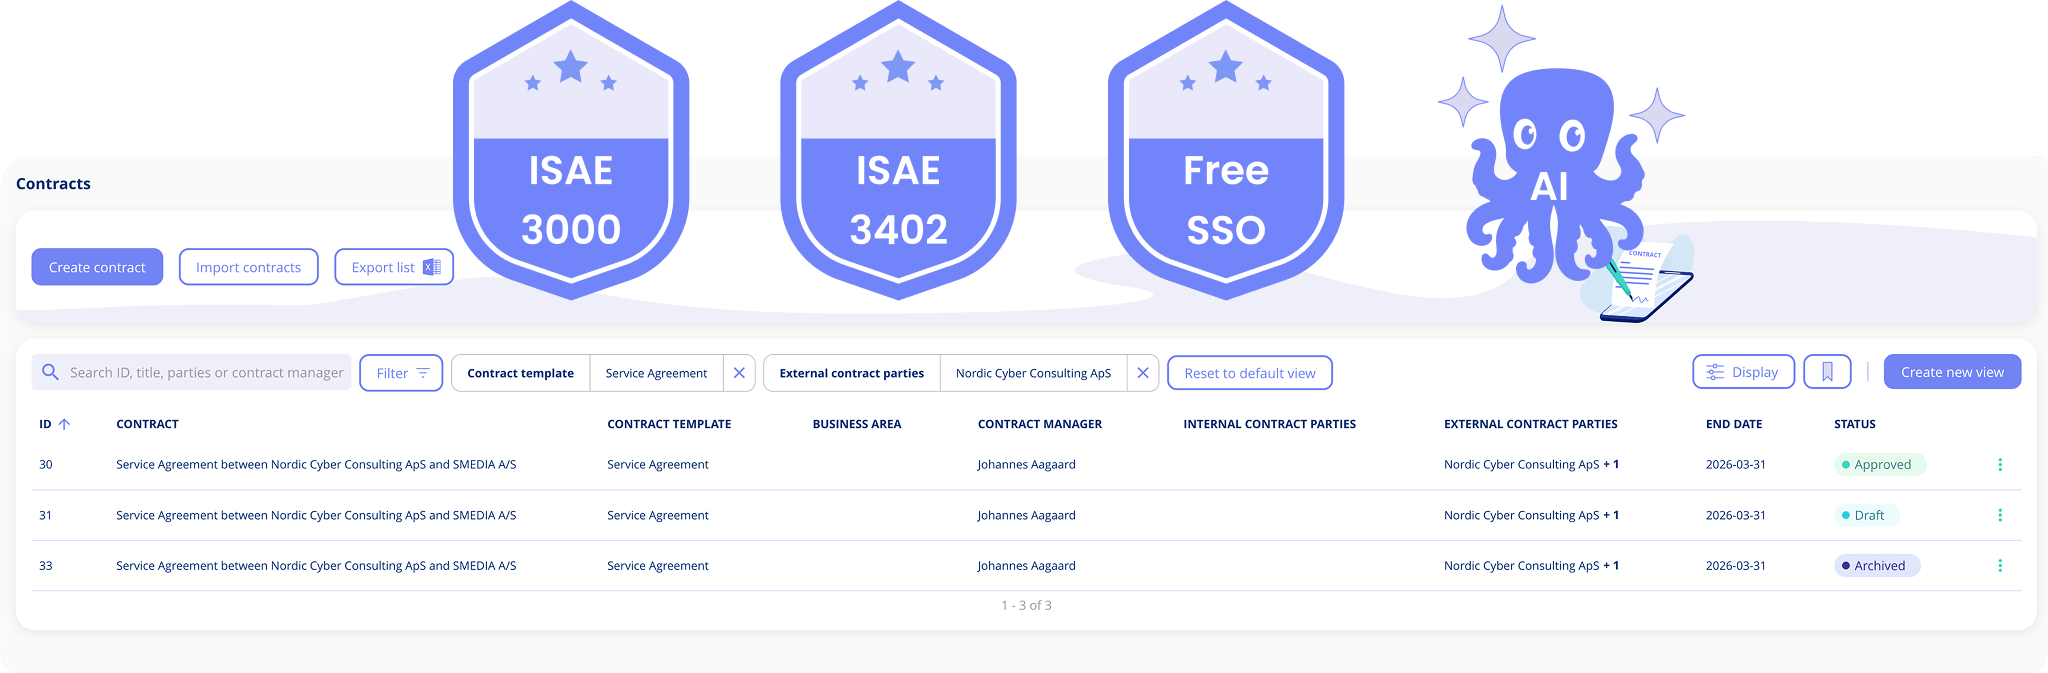Viewport: 2048px width, 673px height.
Task: Click the Free SSO badge
Action: tap(1226, 150)
